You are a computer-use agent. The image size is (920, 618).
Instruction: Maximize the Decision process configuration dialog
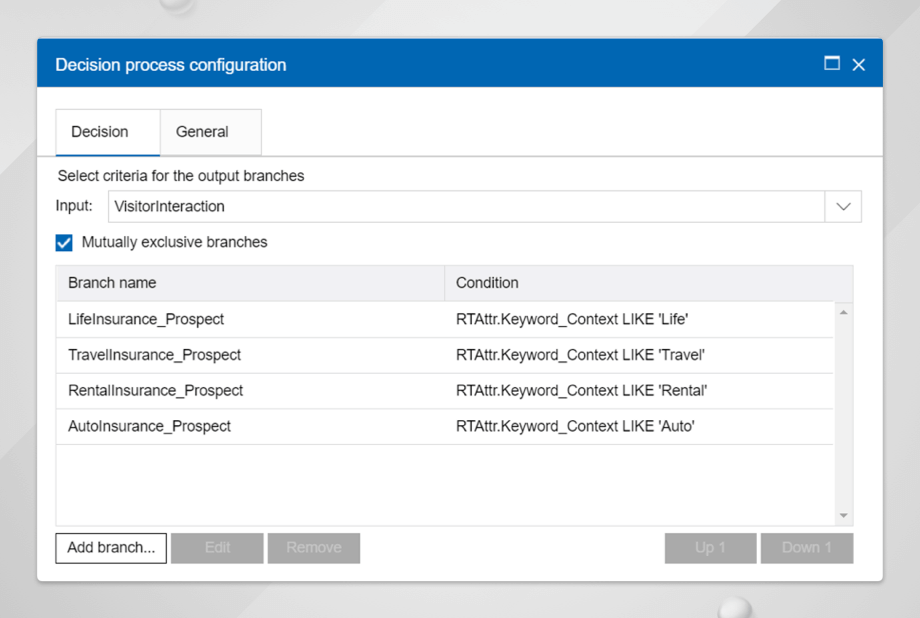[831, 63]
